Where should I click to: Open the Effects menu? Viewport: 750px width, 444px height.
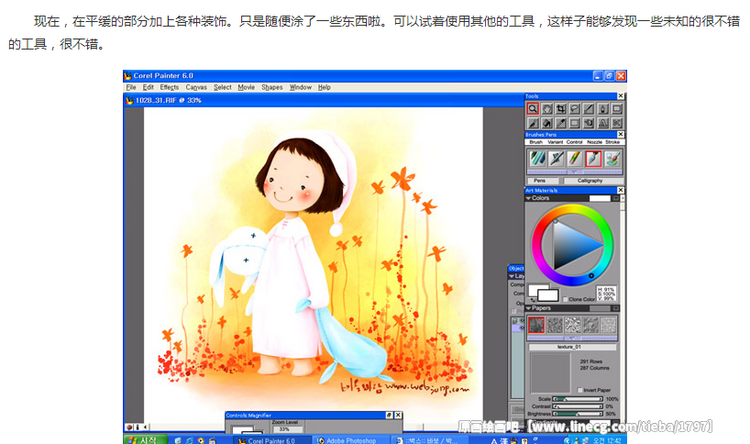pyautogui.click(x=169, y=87)
